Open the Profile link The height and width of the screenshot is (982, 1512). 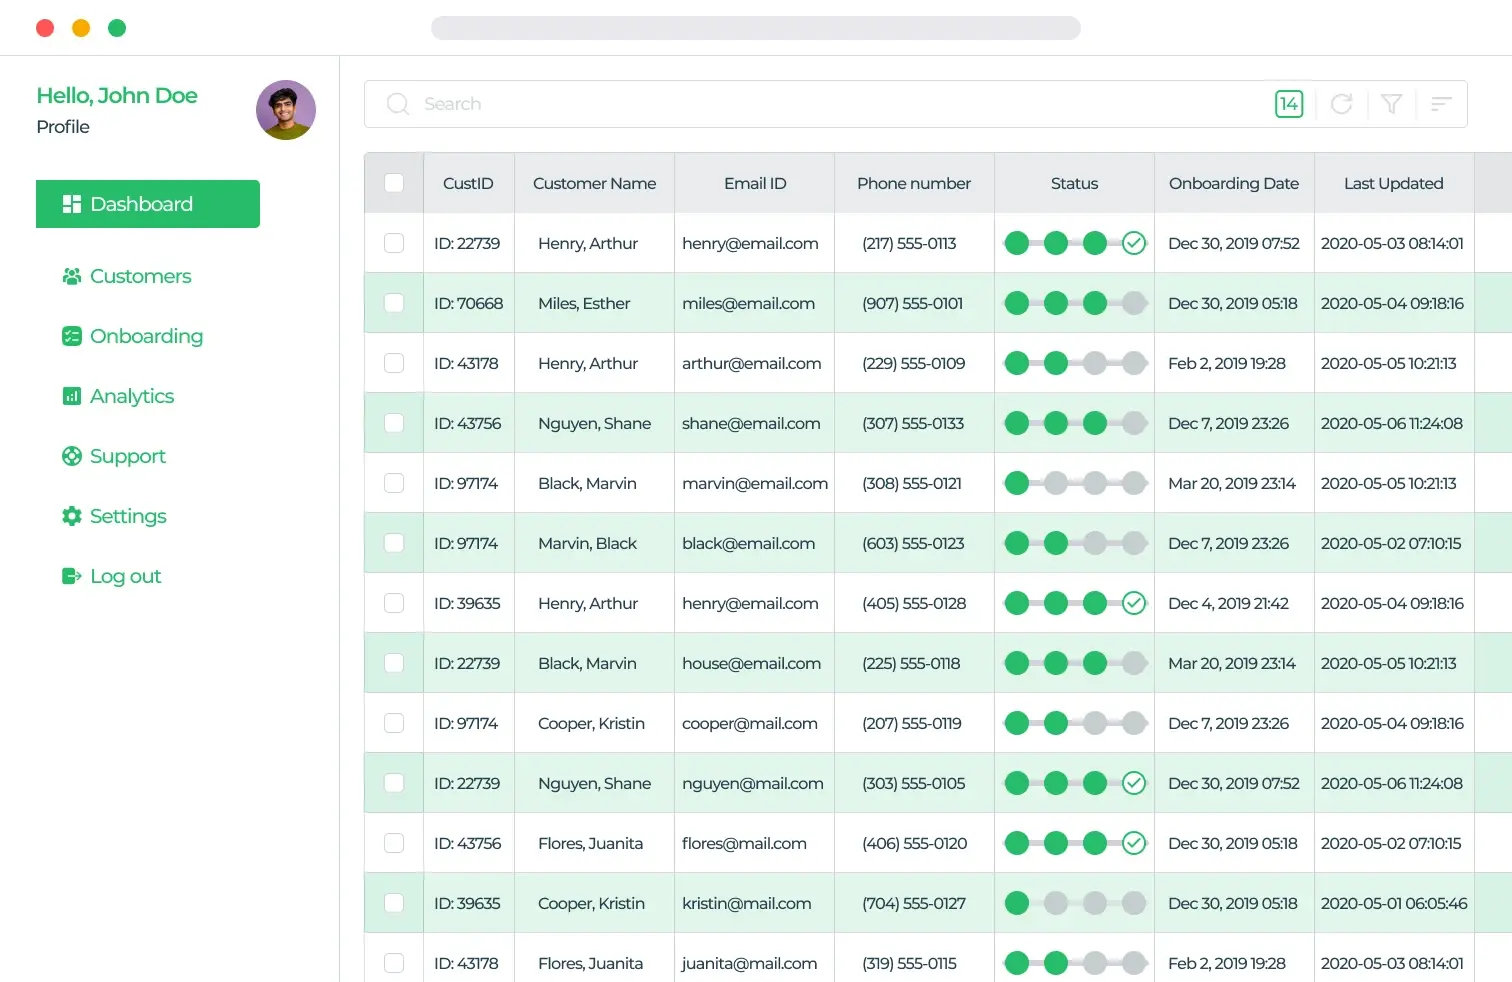pyautogui.click(x=63, y=127)
